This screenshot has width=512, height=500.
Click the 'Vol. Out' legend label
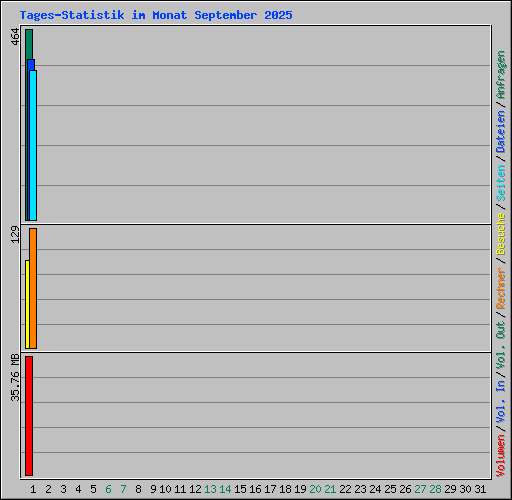pyautogui.click(x=501, y=345)
